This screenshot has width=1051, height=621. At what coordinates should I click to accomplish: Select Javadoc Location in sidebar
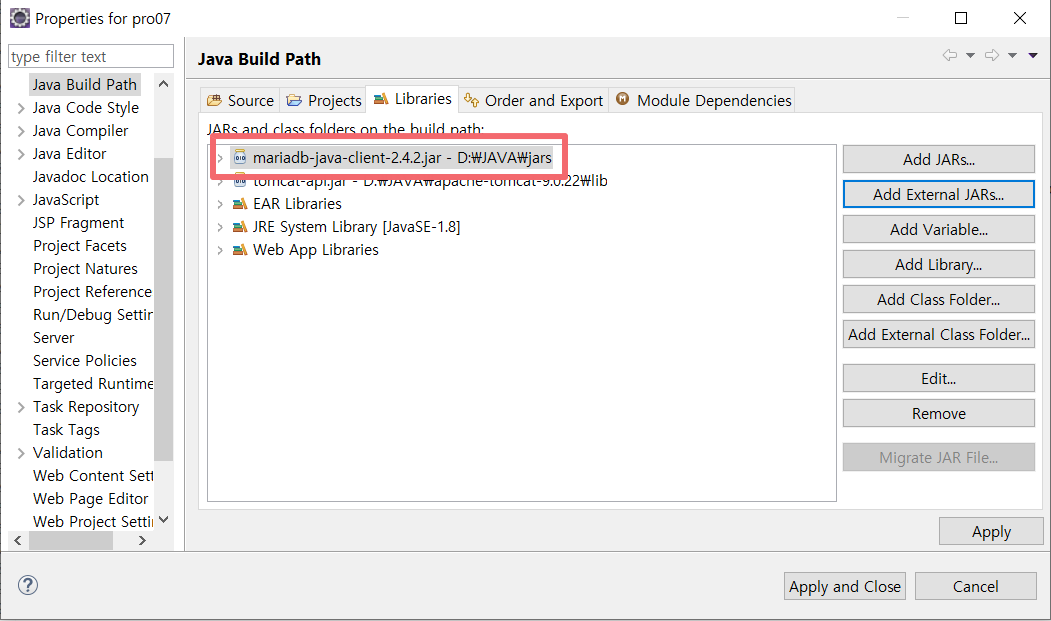point(90,177)
